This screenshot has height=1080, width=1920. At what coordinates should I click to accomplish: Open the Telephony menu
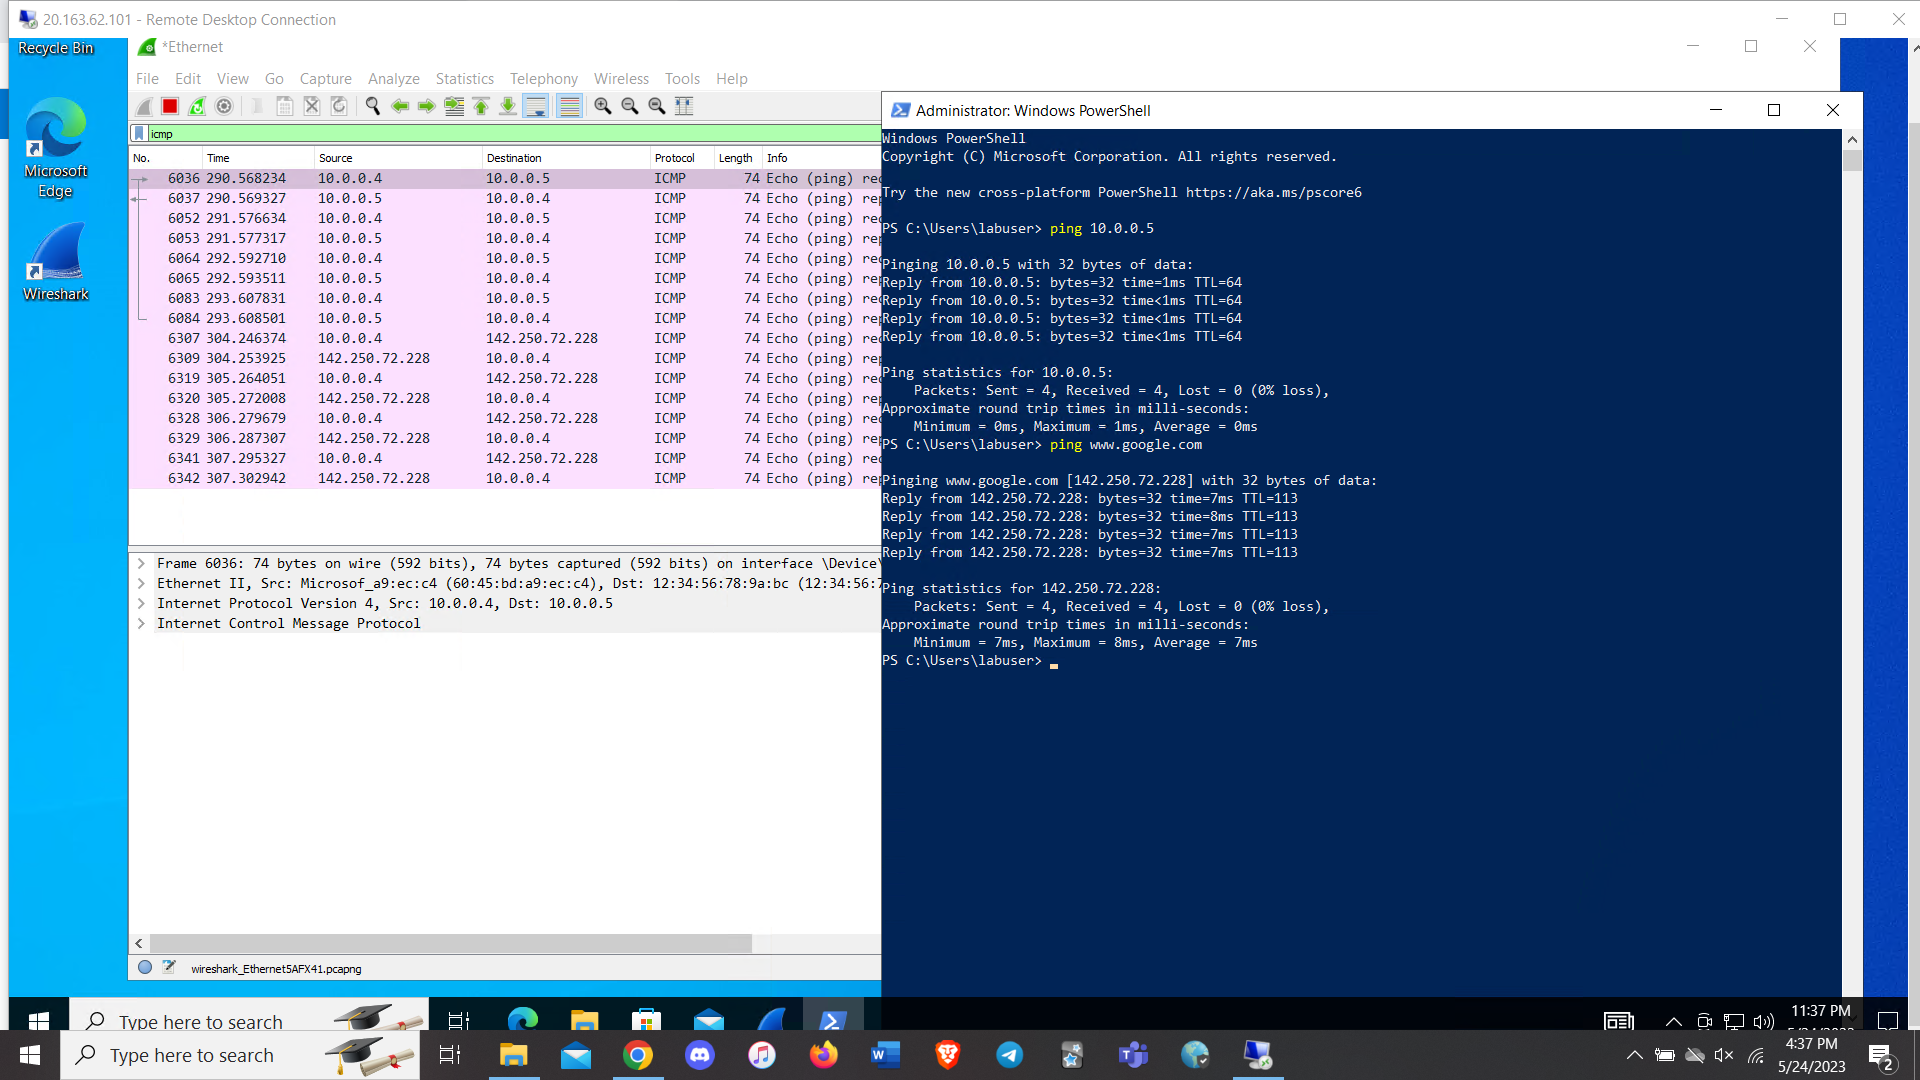click(543, 78)
